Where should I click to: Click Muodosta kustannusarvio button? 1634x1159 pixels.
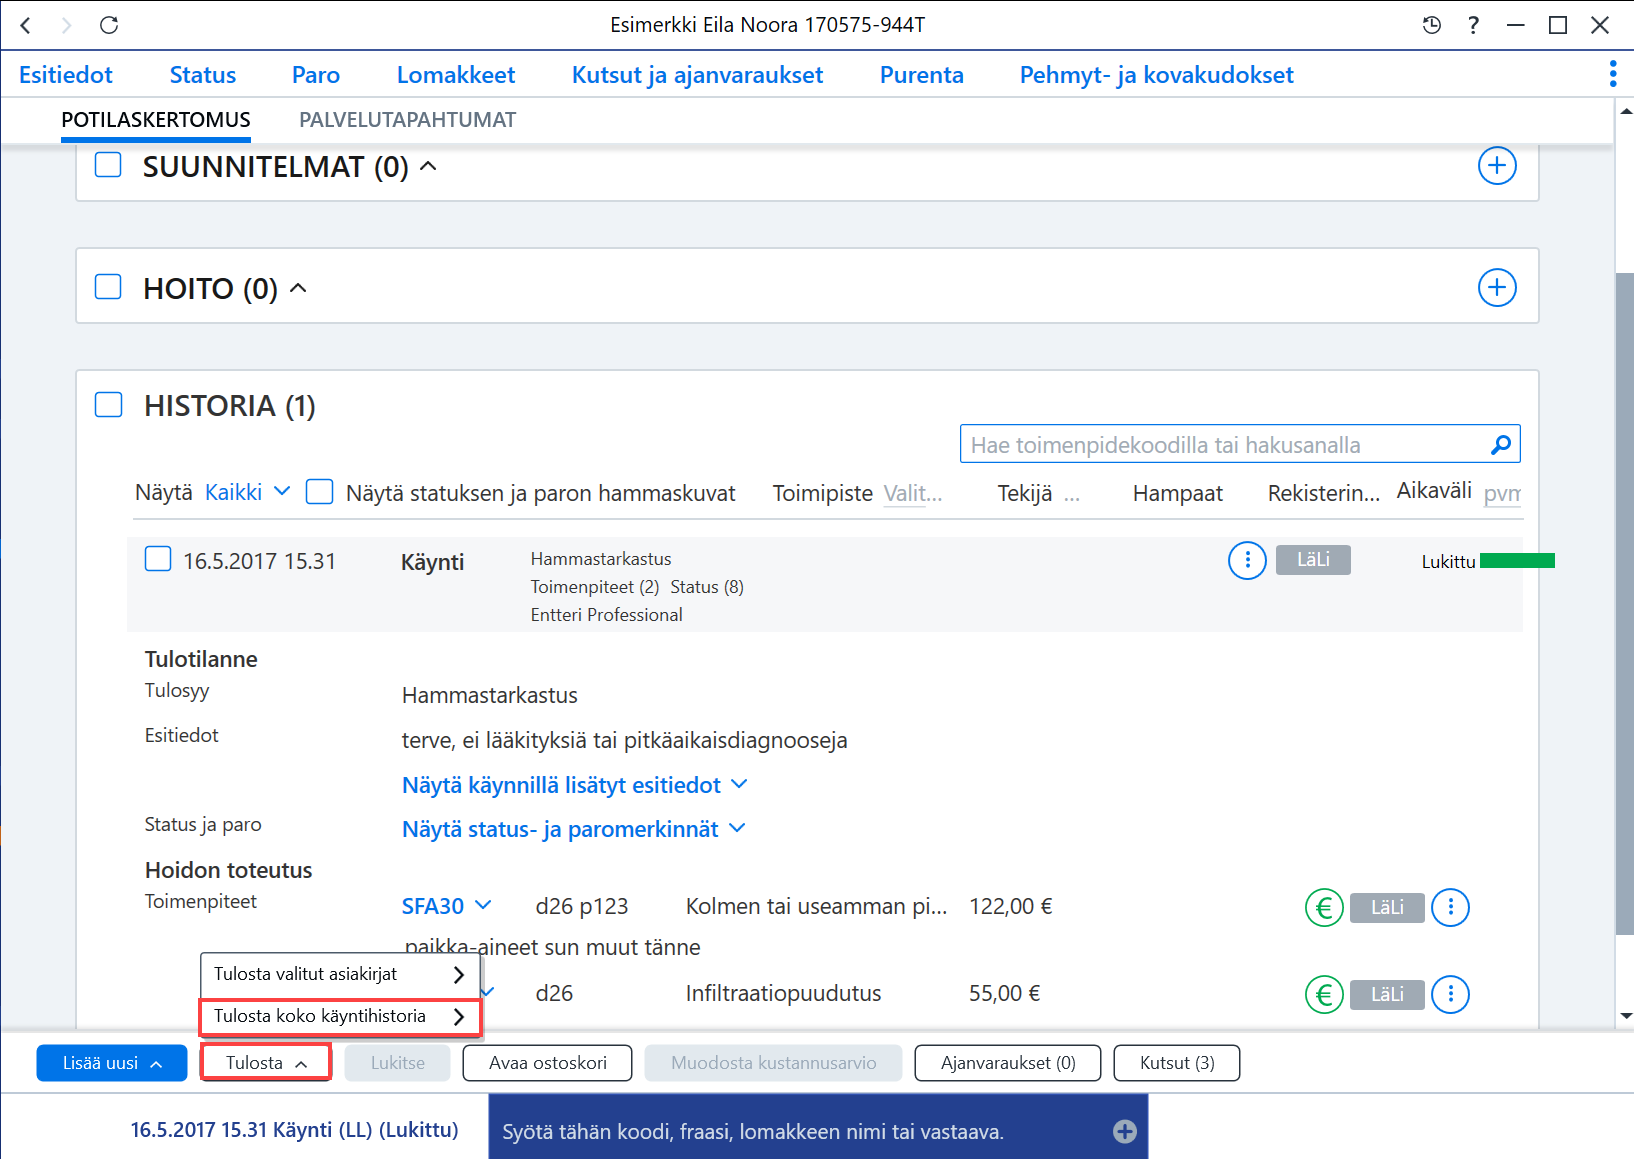(x=774, y=1063)
